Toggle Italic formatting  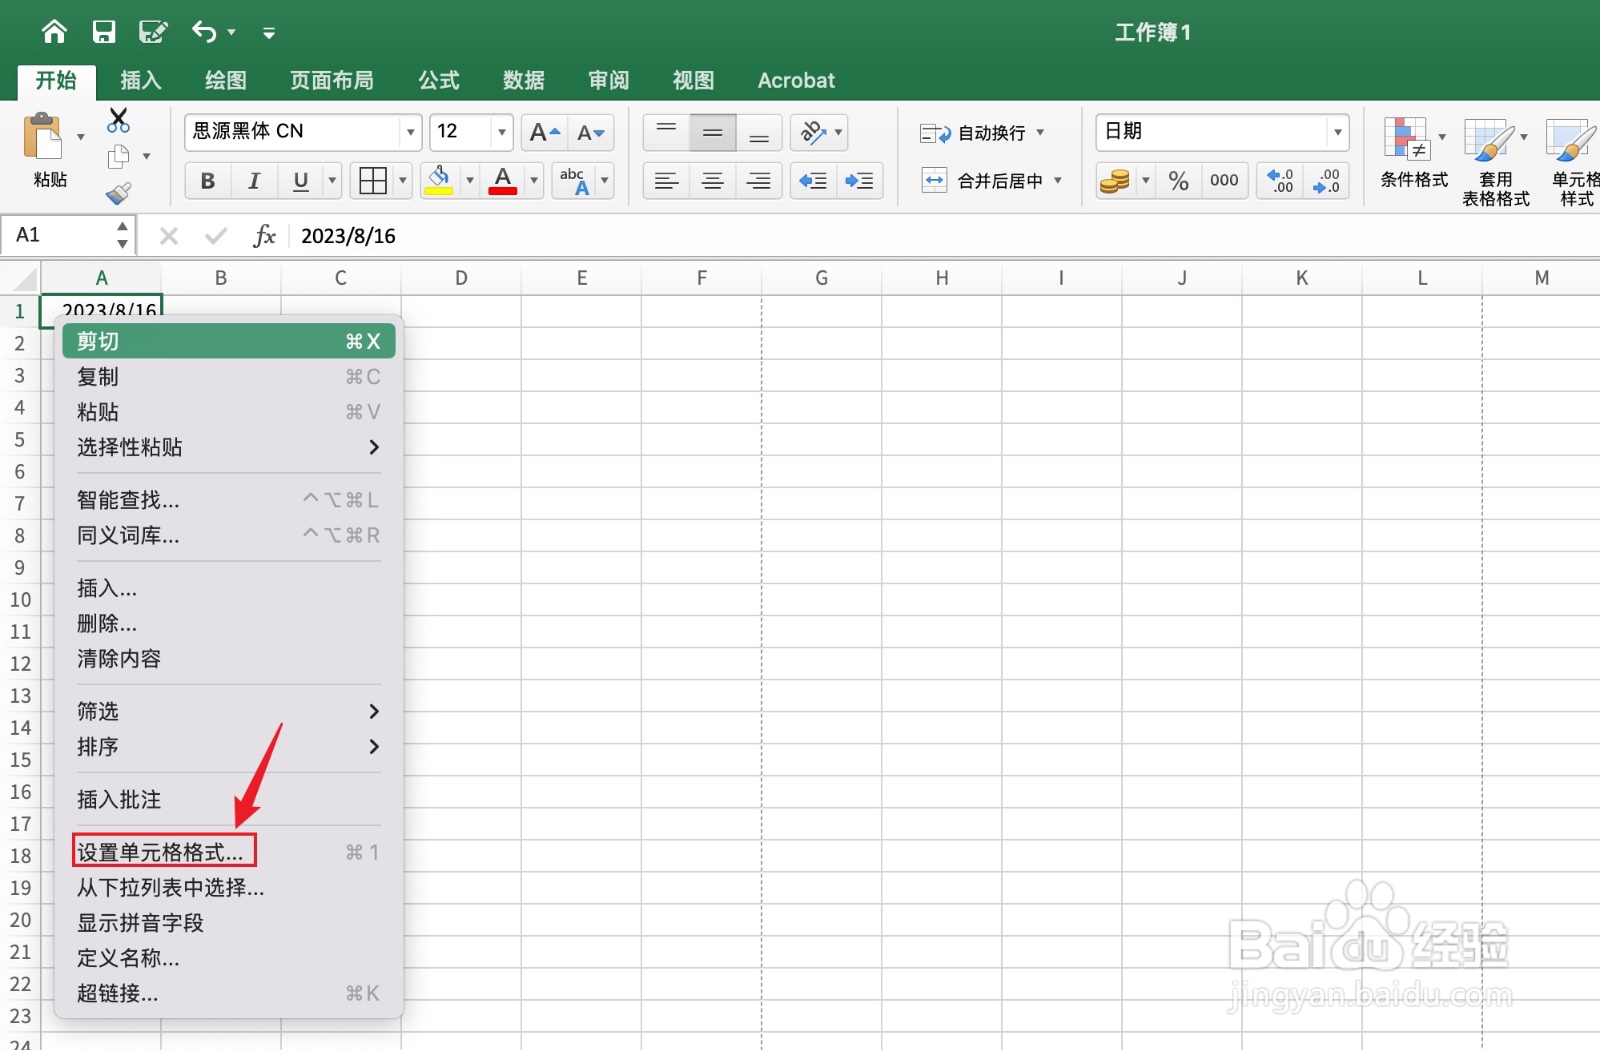(x=254, y=181)
